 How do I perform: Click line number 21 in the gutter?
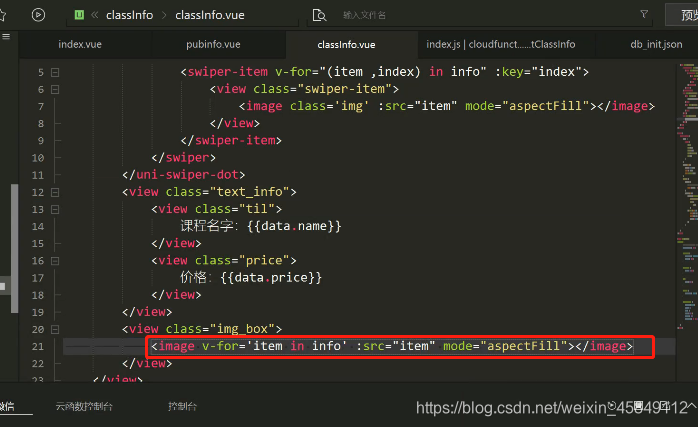click(38, 346)
